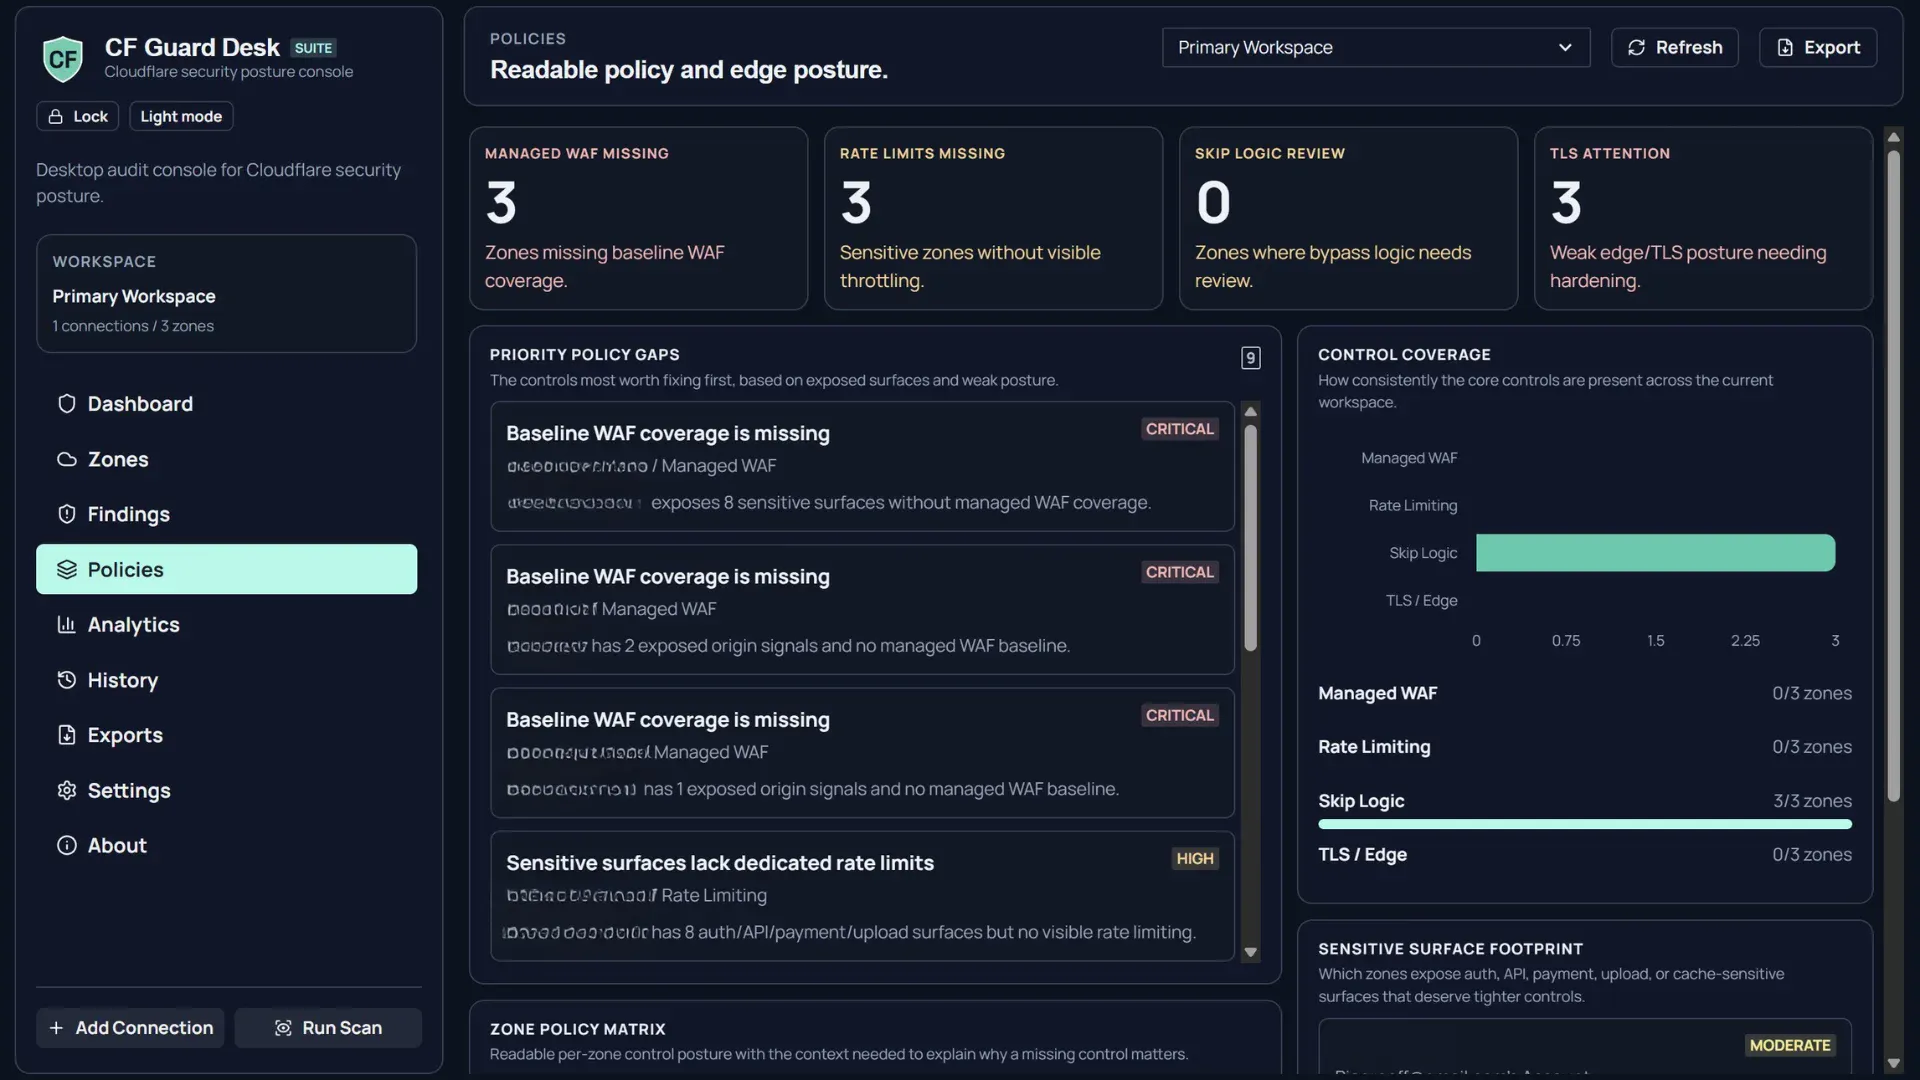Click the Control Coverage heading
1920x1080 pixels.
(x=1404, y=355)
